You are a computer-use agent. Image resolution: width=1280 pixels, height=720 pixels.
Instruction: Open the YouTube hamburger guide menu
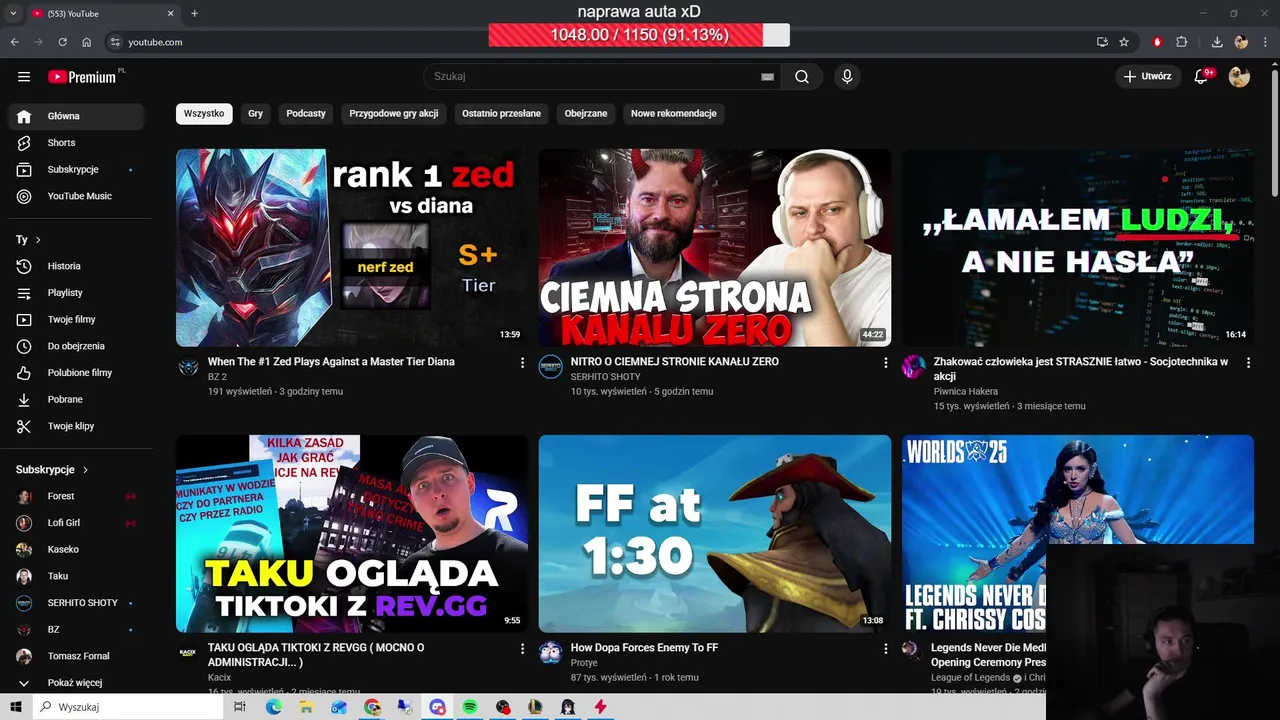[24, 77]
